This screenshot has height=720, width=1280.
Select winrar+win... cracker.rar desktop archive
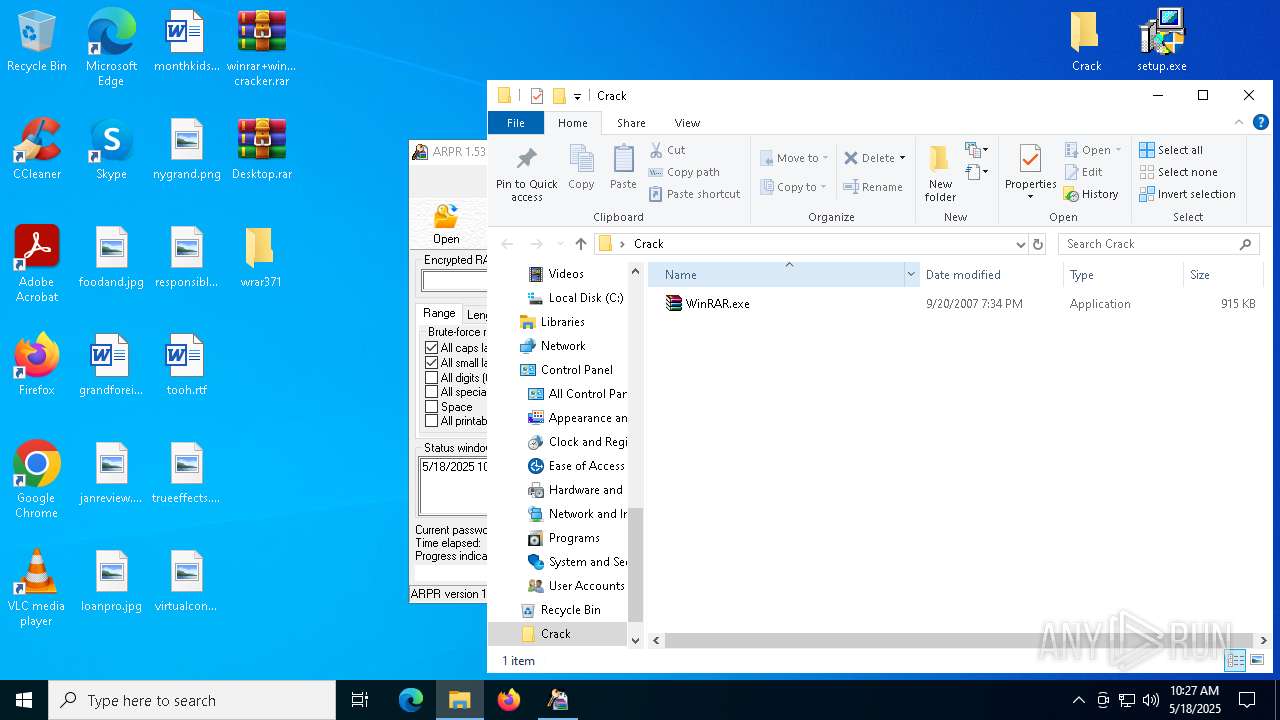(262, 48)
